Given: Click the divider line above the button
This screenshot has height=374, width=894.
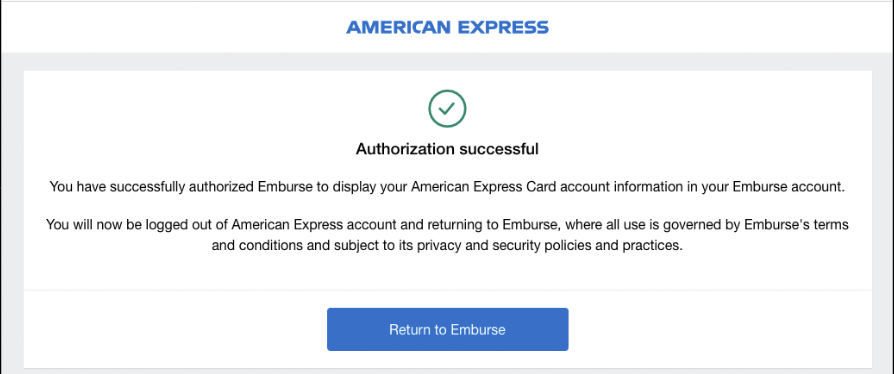Looking at the screenshot, I should coord(447,290).
